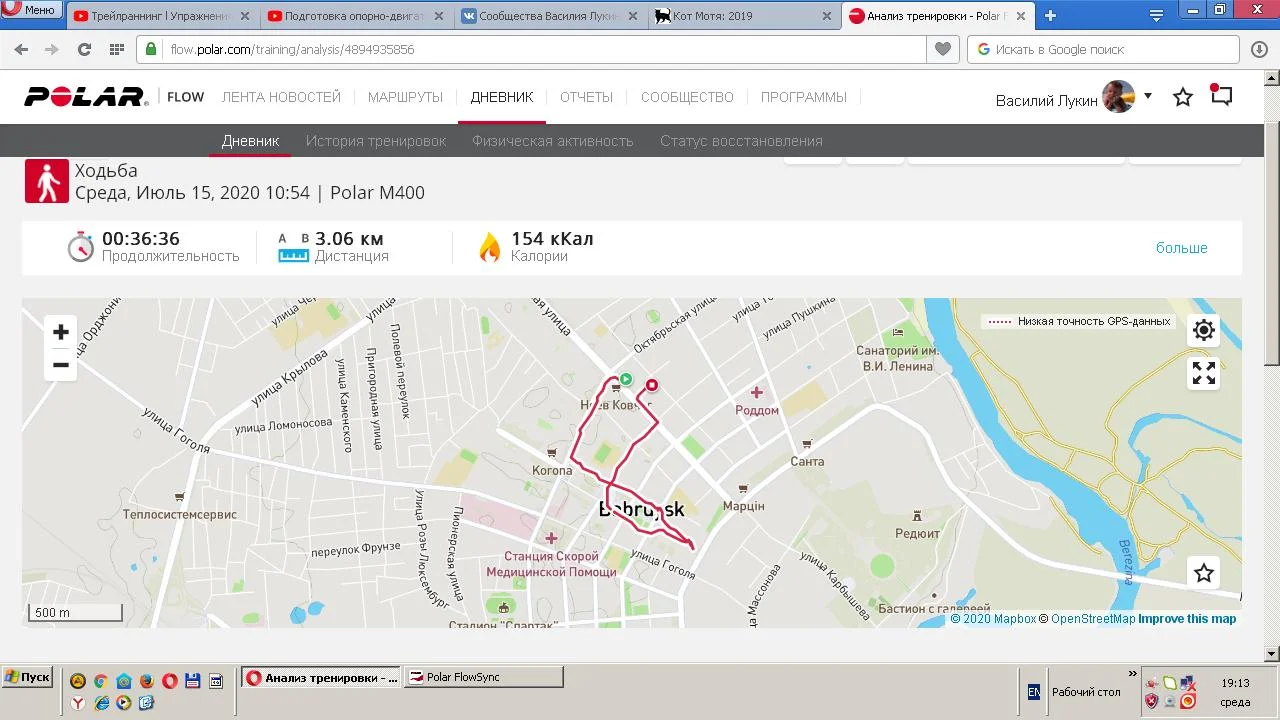Click the больше link
1280x720 pixels.
click(x=1182, y=247)
